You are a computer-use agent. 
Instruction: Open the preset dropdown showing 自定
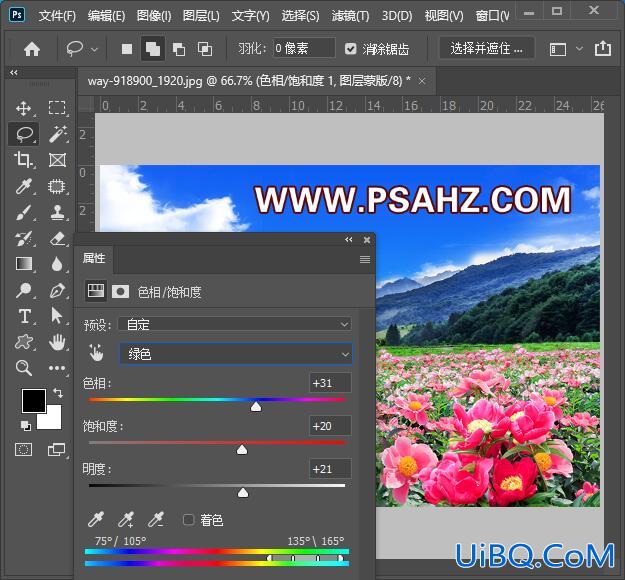point(235,324)
